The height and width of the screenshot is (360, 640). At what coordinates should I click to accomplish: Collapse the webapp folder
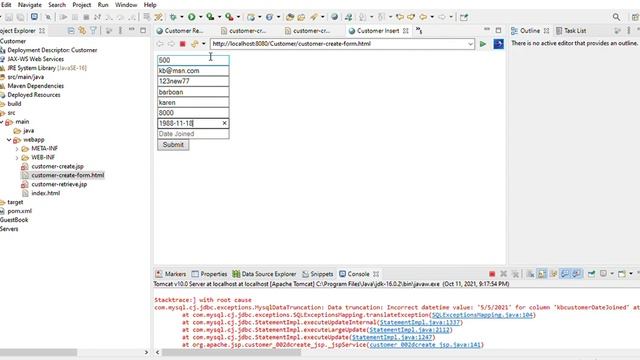click(x=9, y=140)
